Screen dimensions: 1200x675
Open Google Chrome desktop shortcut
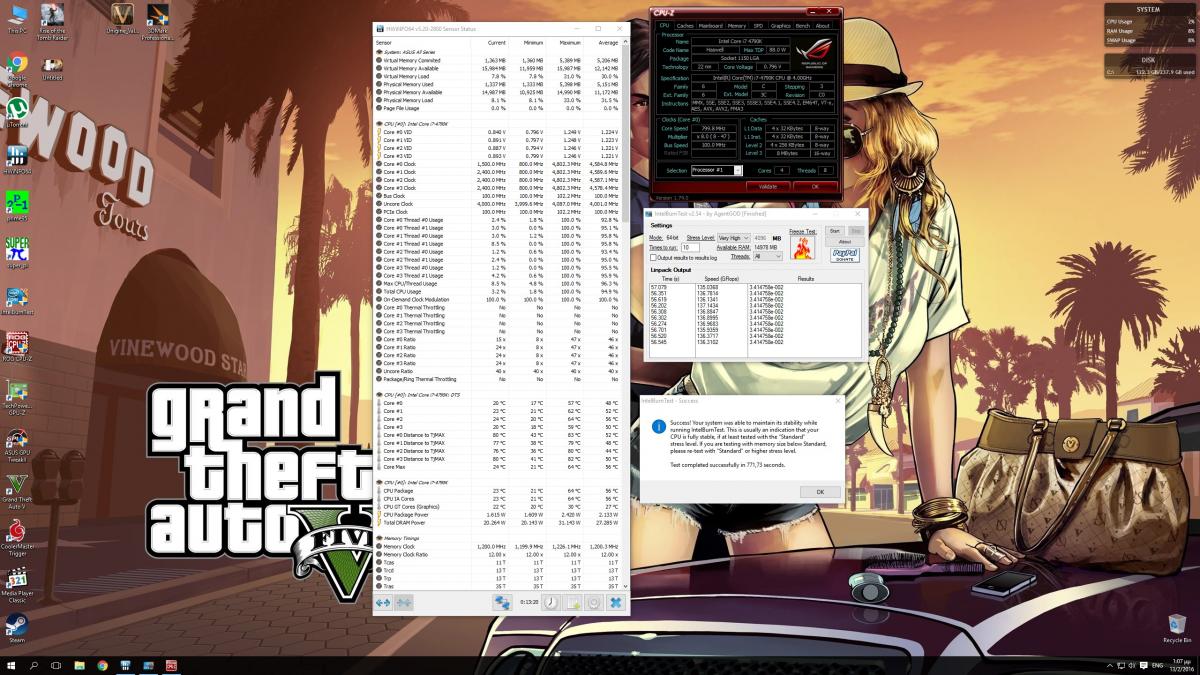(x=16, y=70)
